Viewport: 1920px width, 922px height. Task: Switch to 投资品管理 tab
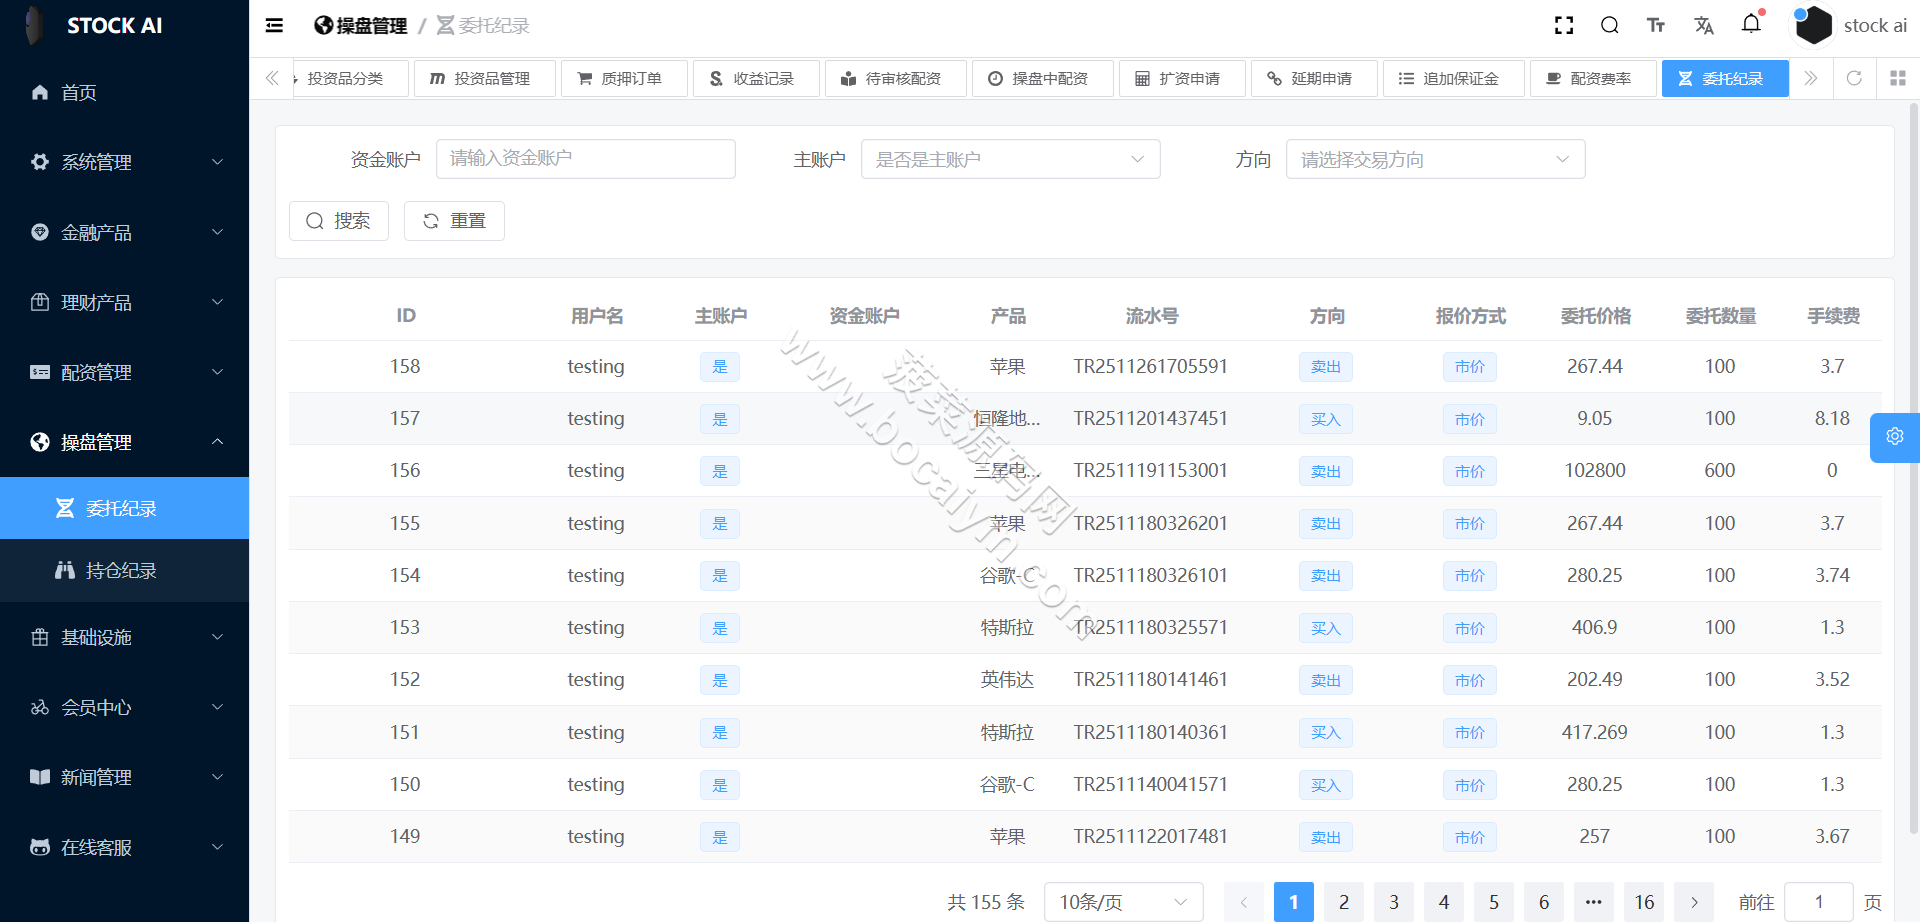485,78
